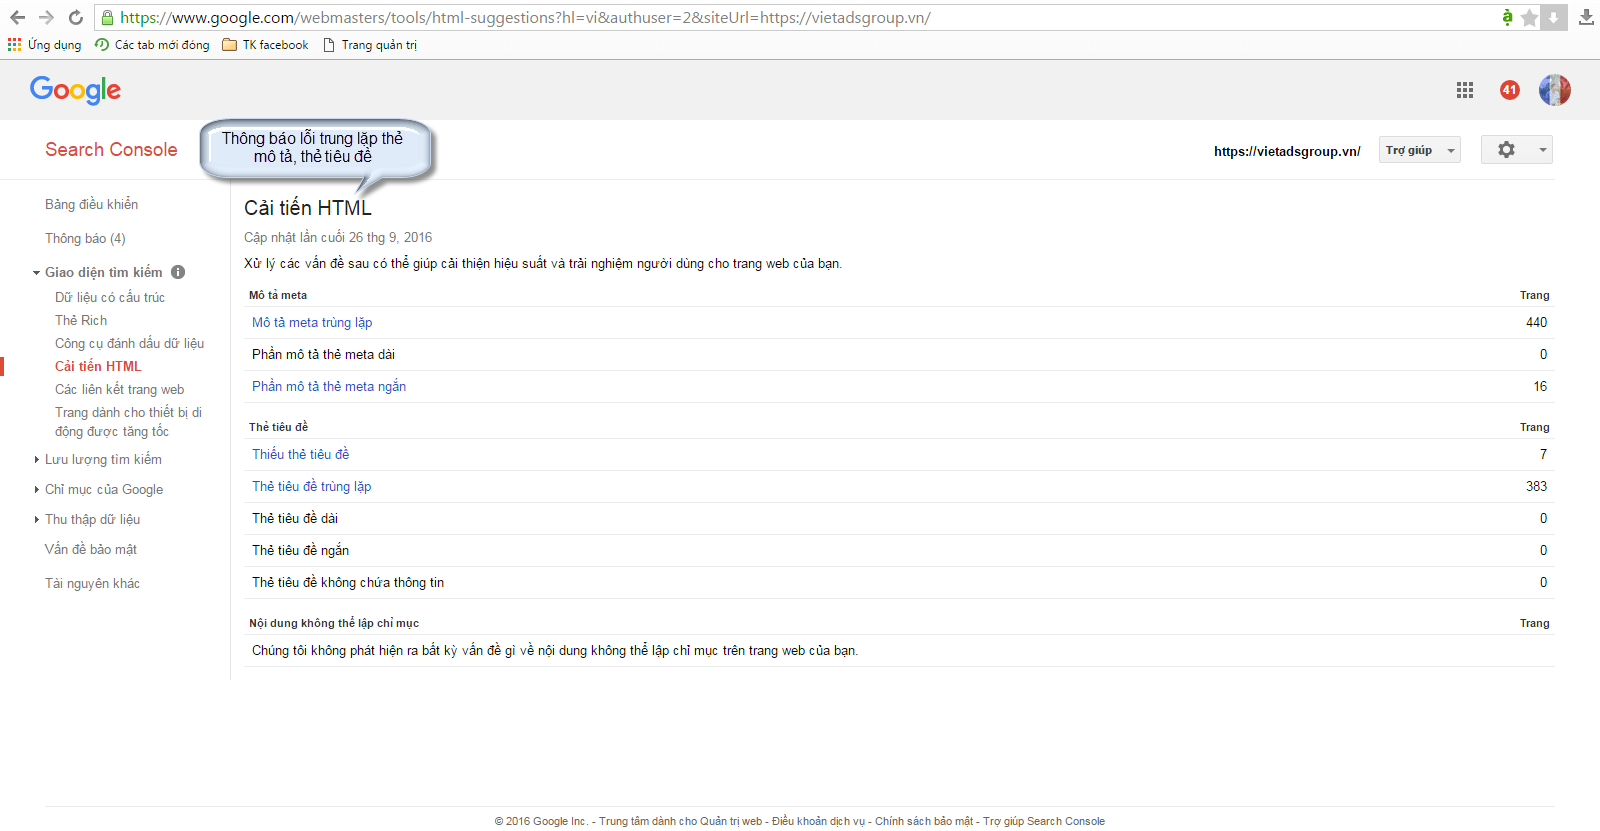
Task: Go back with browser back arrow
Action: click(x=17, y=17)
